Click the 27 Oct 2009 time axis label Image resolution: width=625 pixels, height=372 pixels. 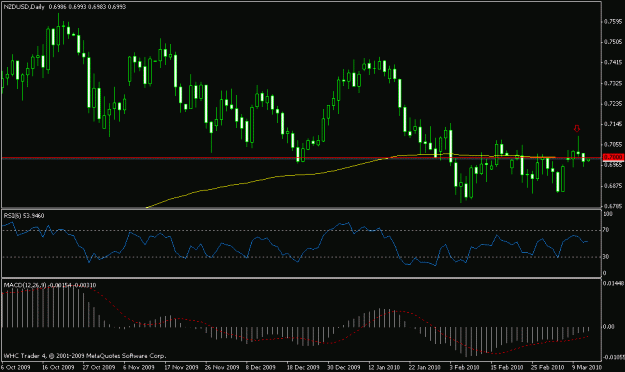pos(99,367)
